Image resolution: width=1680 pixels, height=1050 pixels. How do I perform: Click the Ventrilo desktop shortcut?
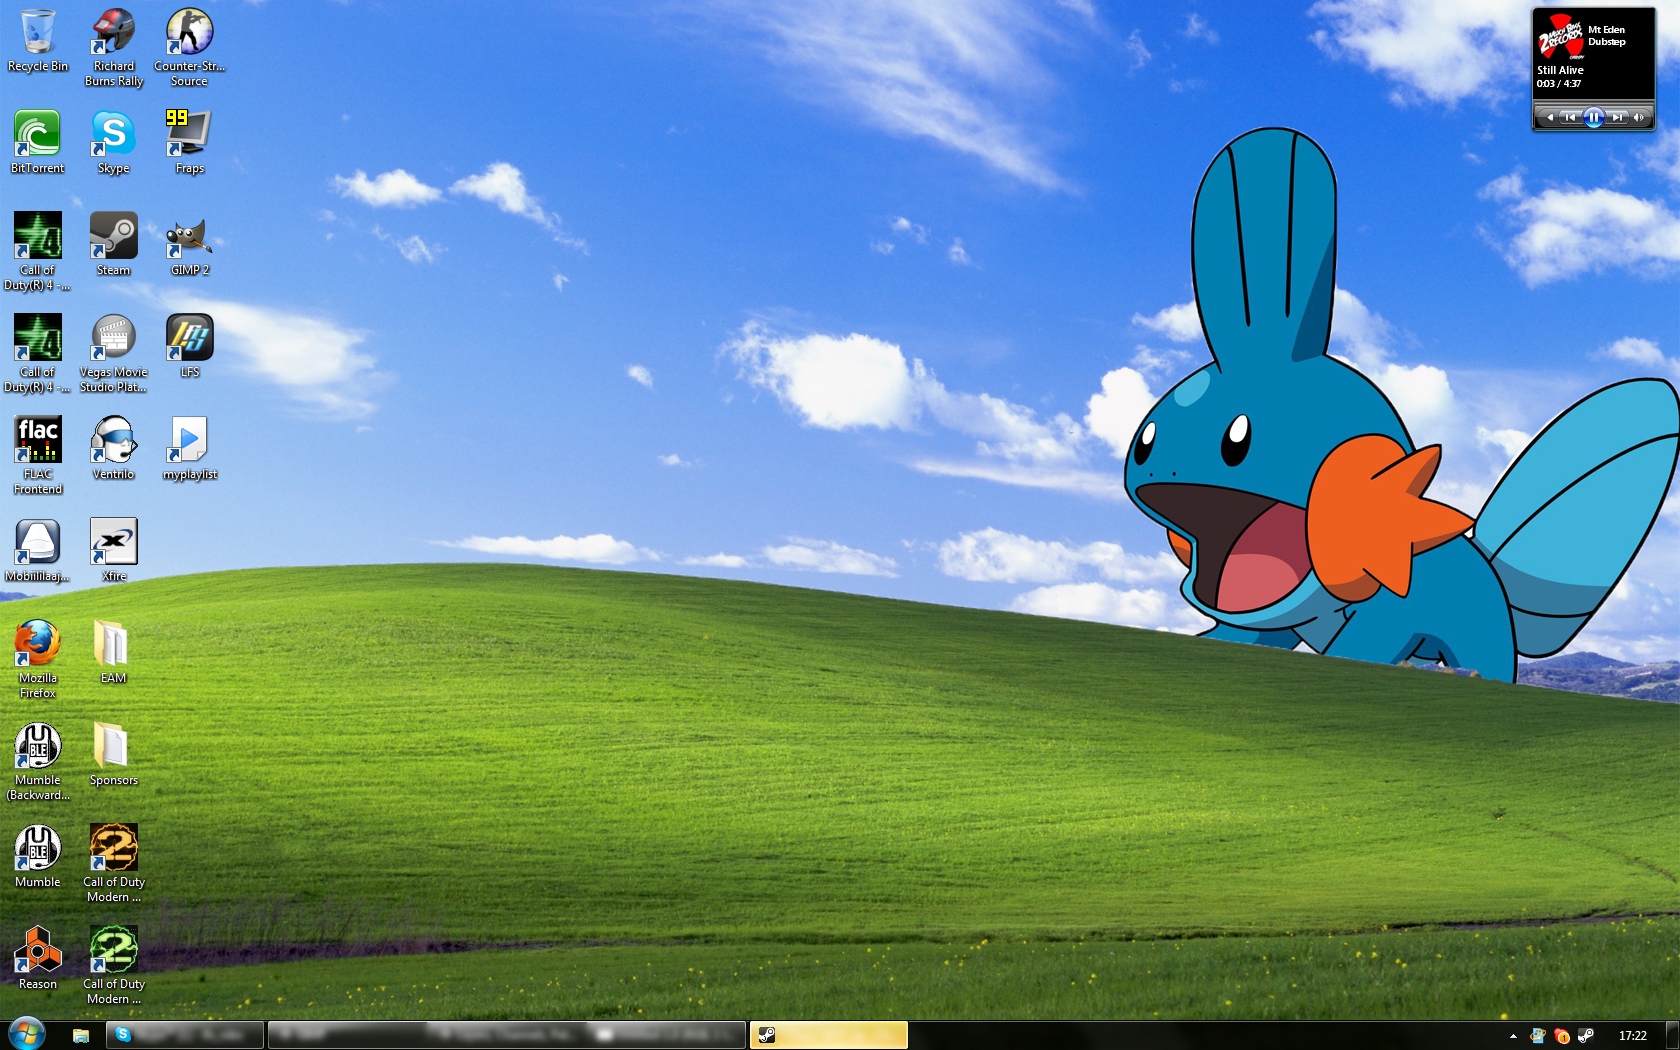(114, 448)
